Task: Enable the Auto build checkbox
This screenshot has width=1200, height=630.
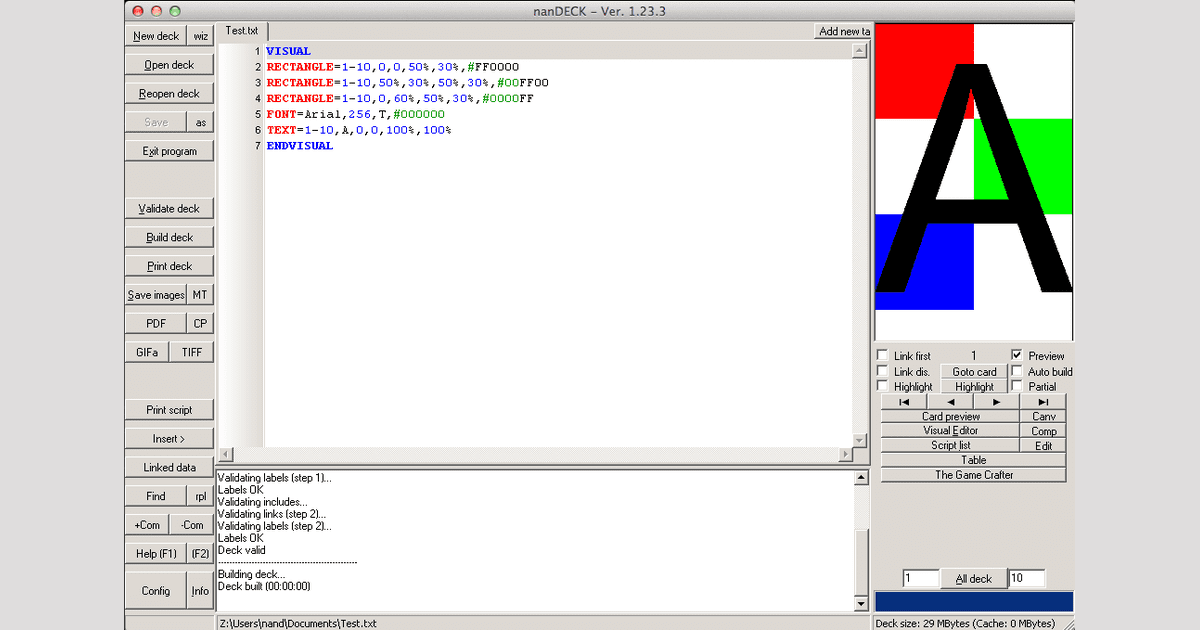Action: point(1017,371)
